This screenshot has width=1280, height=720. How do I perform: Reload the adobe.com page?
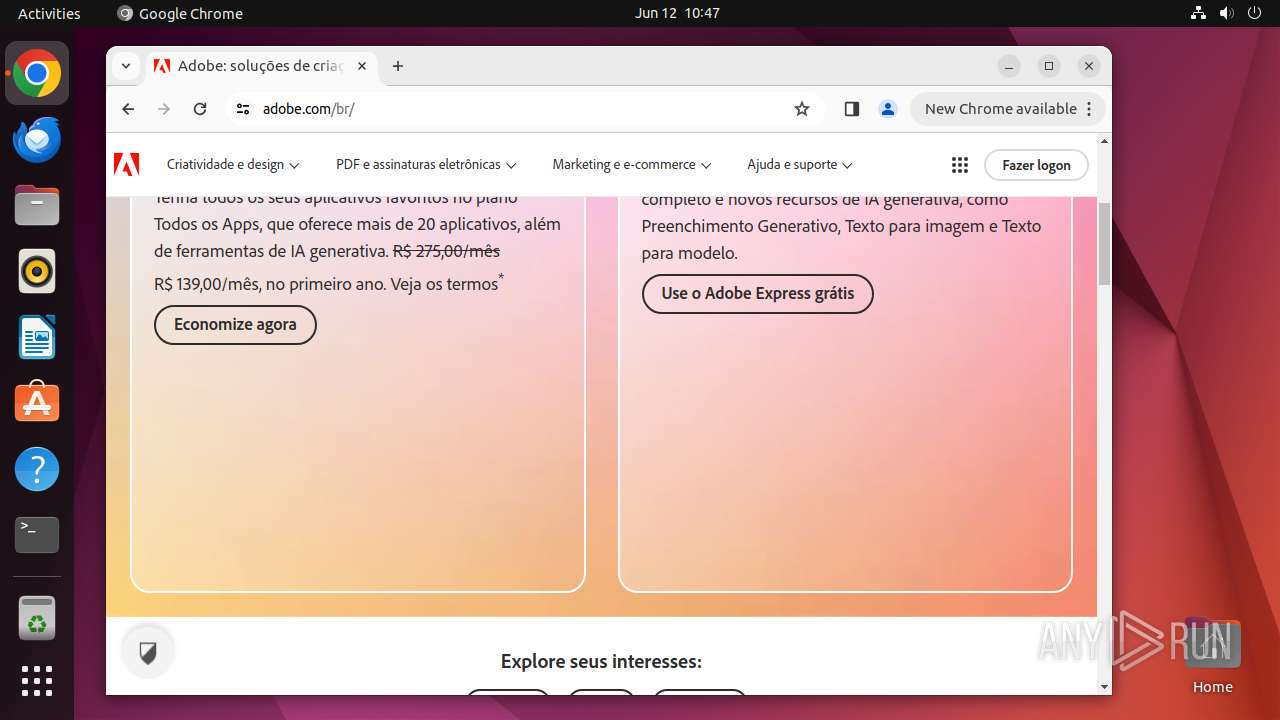200,109
